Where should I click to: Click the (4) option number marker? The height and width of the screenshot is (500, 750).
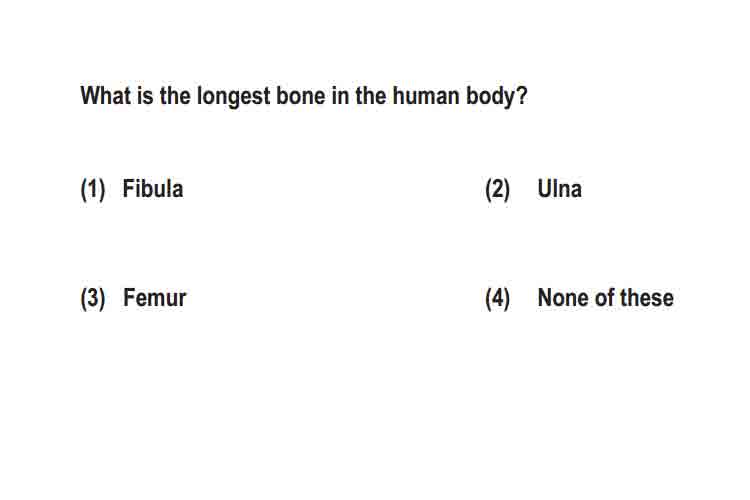click(x=497, y=299)
